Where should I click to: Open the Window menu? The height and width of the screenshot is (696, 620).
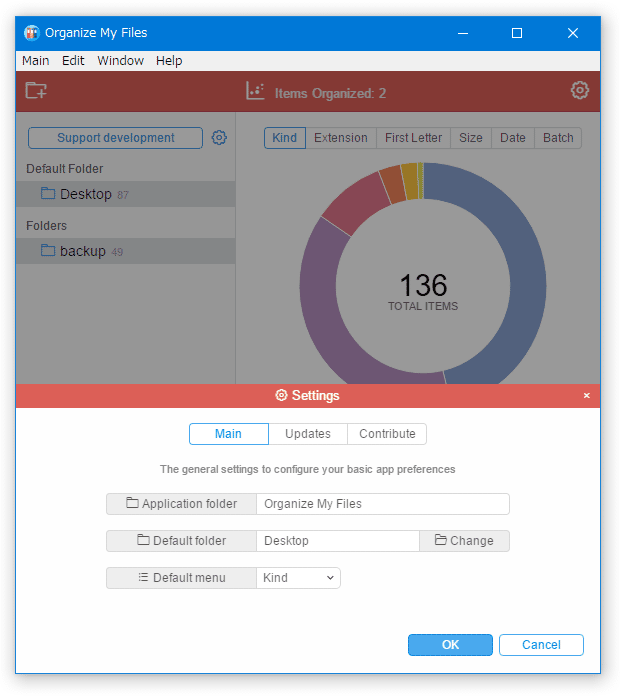point(120,60)
